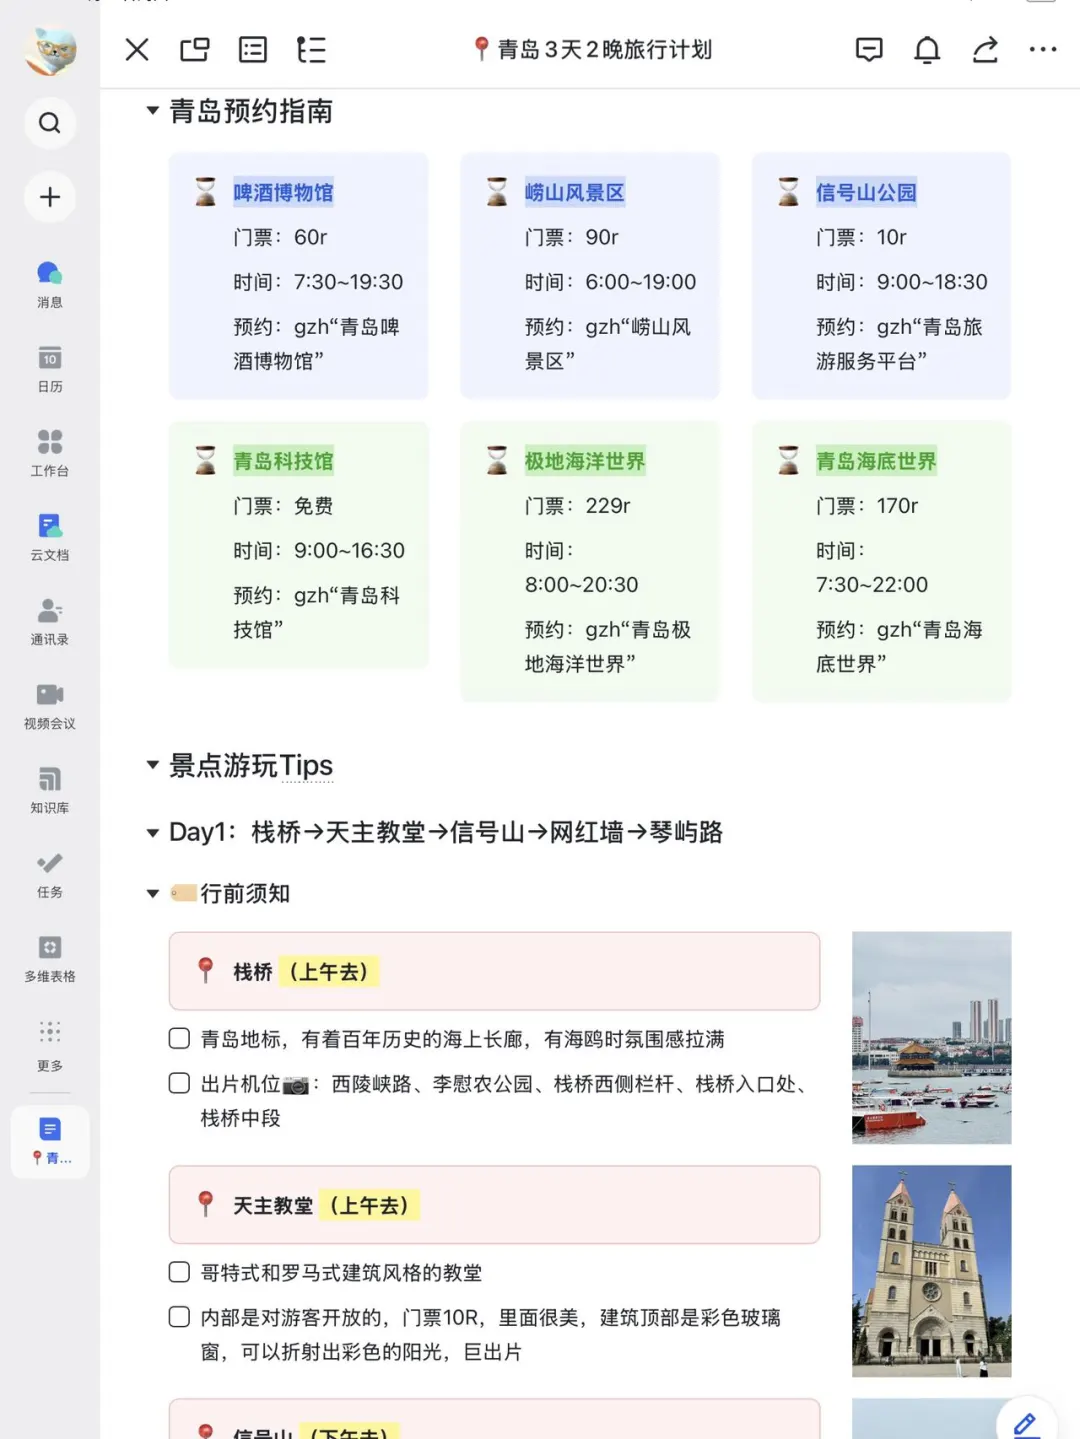1080x1439 pixels.
Task: Open the more options ellipsis menu
Action: point(1043,49)
